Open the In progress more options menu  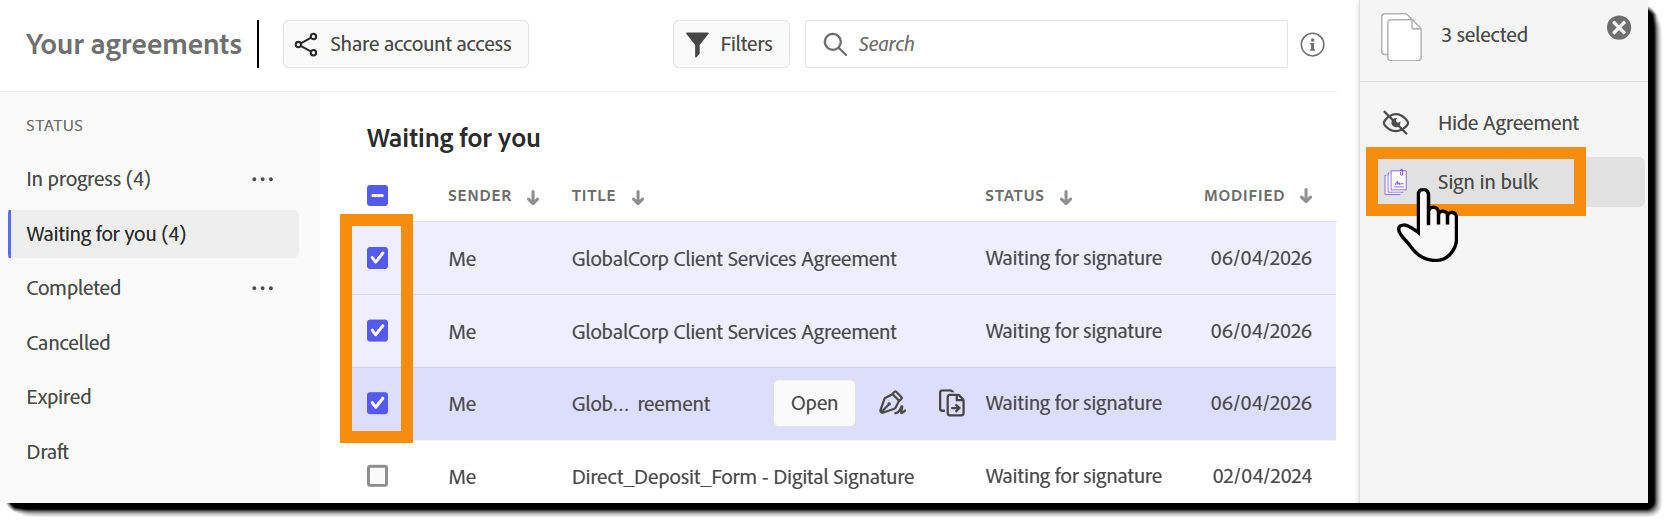(x=262, y=179)
